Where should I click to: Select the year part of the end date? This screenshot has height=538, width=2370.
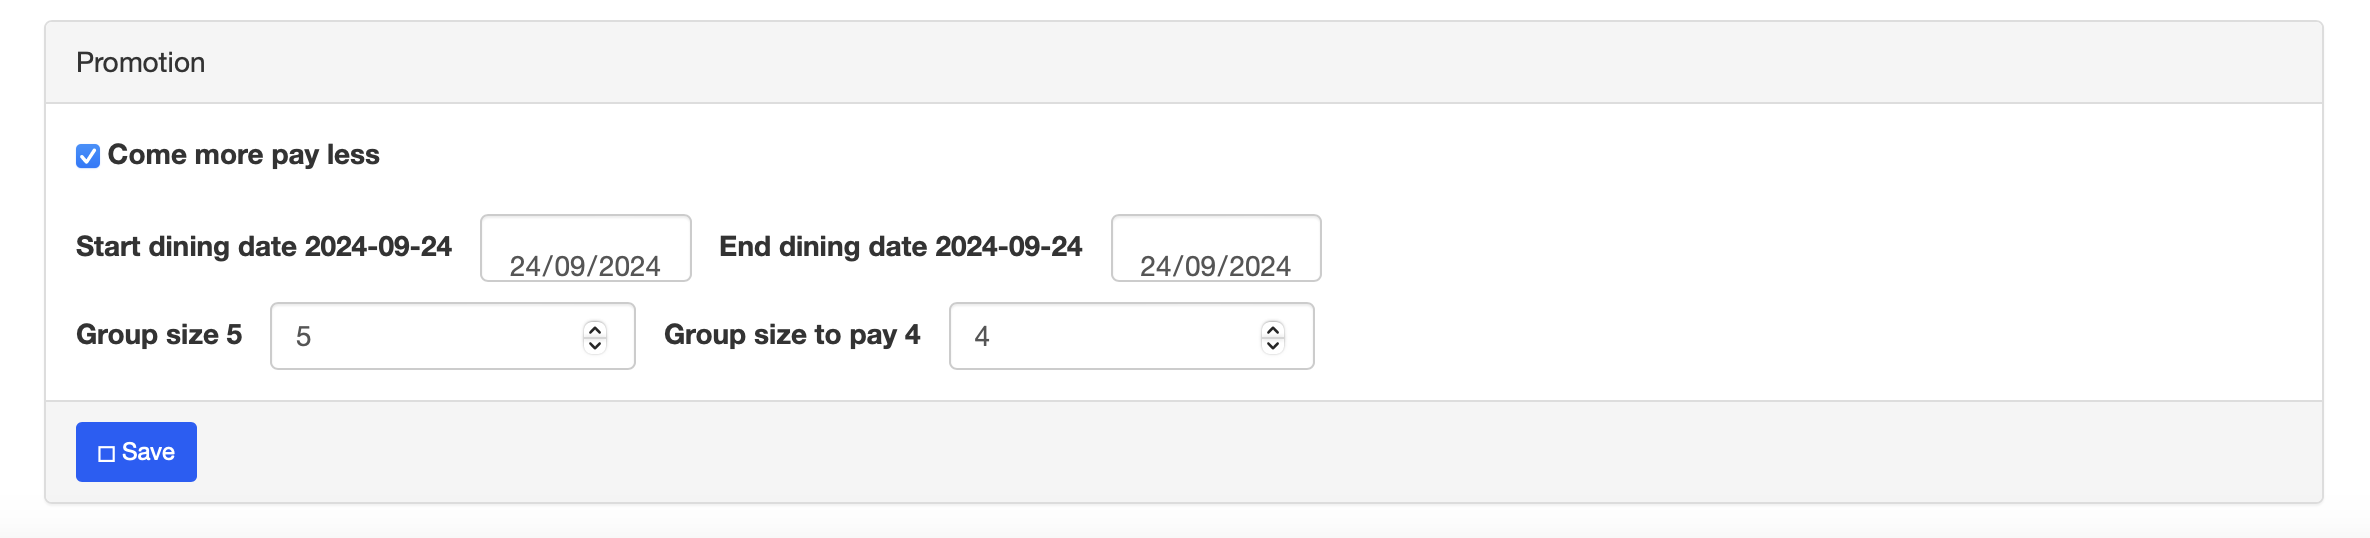(1260, 266)
